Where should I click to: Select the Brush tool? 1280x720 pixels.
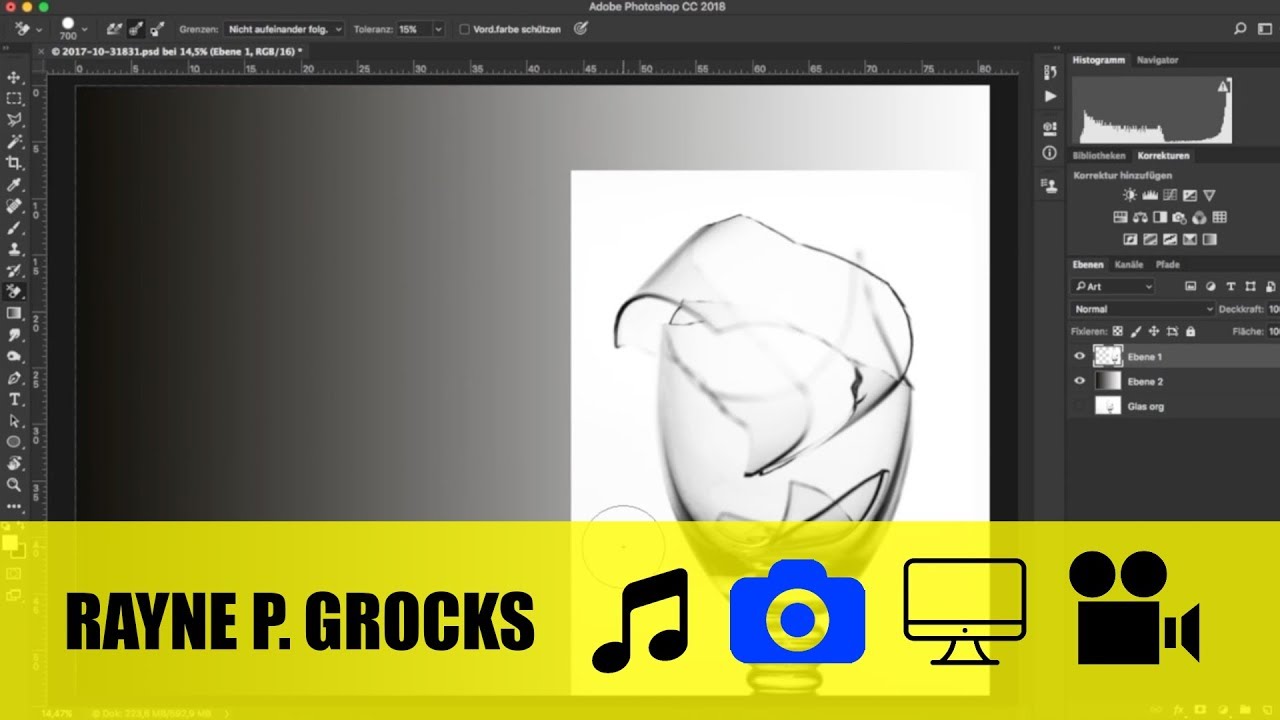[x=14, y=228]
